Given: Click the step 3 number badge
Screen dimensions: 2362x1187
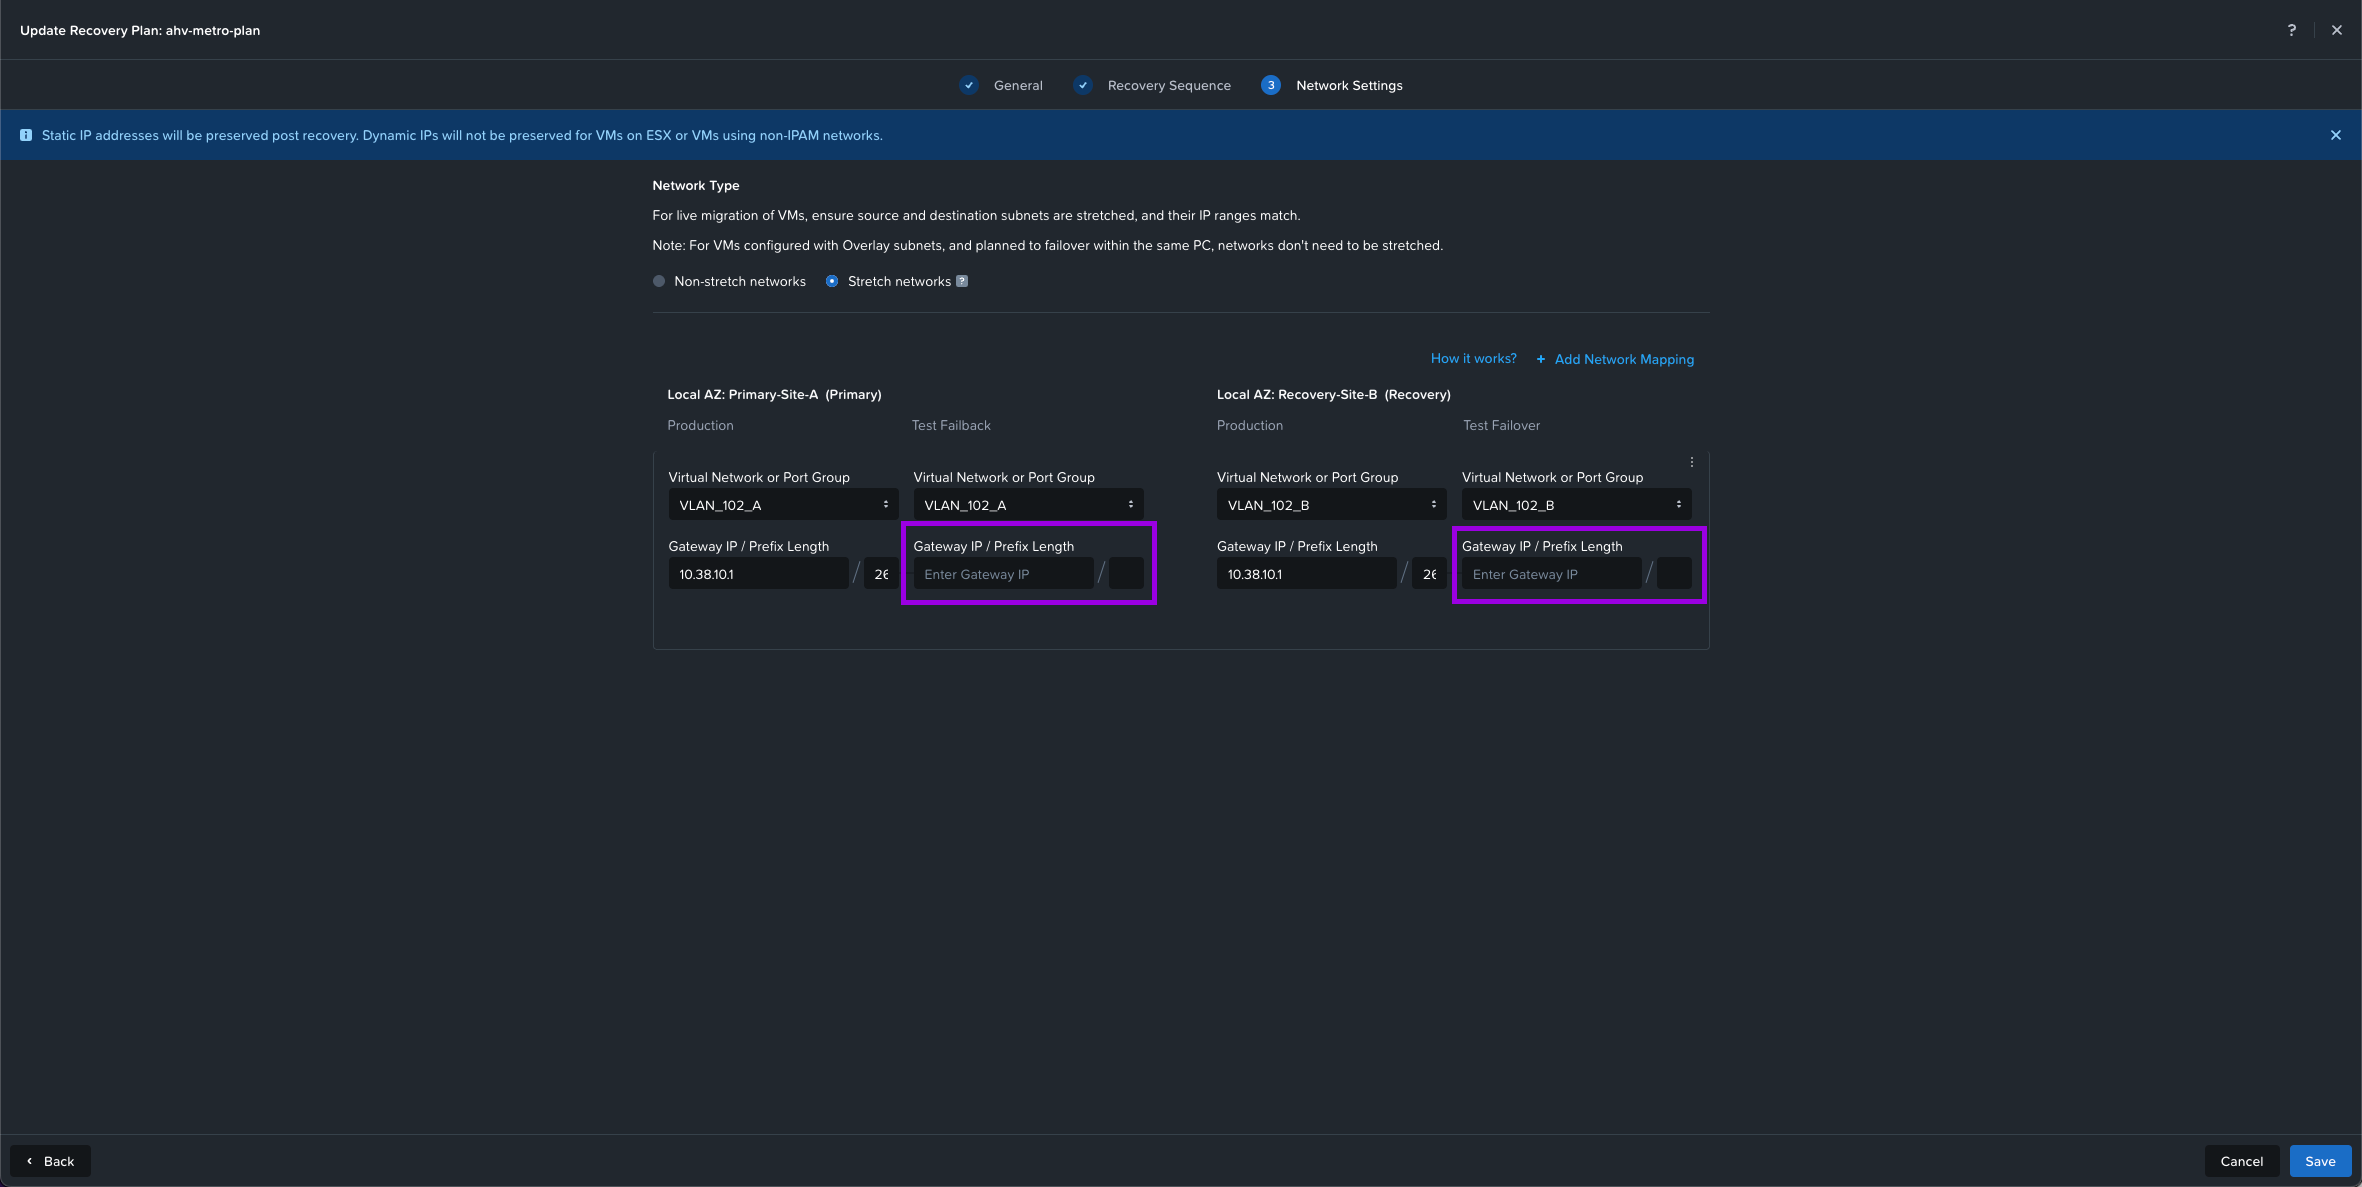Looking at the screenshot, I should [x=1271, y=85].
